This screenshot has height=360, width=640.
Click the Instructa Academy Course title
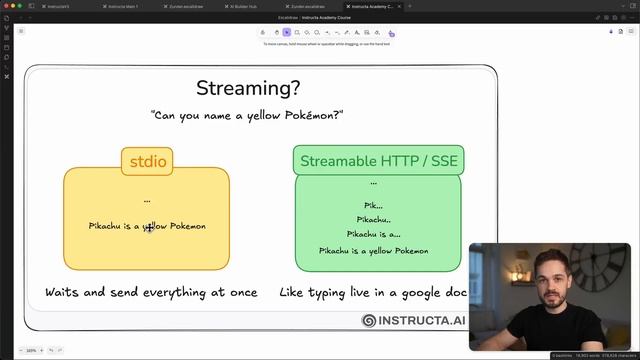[x=326, y=18]
